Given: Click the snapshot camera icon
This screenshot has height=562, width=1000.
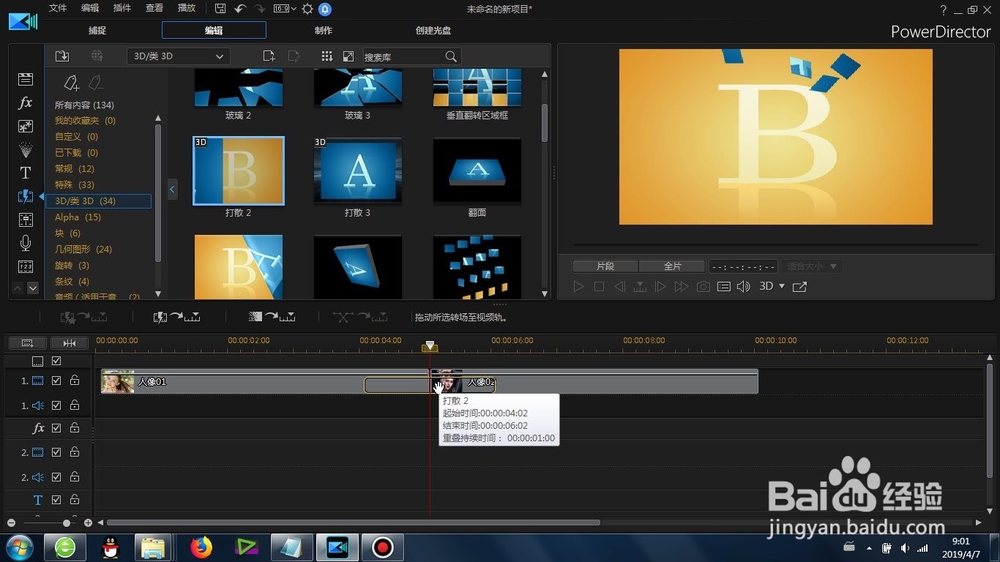Looking at the screenshot, I should (x=703, y=286).
